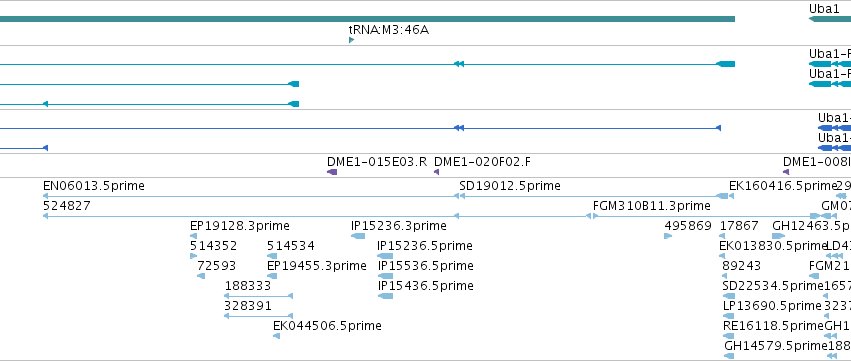Select the 188333 spliced alignment line
This screenshot has height=361, width=851.
[x=258, y=296]
